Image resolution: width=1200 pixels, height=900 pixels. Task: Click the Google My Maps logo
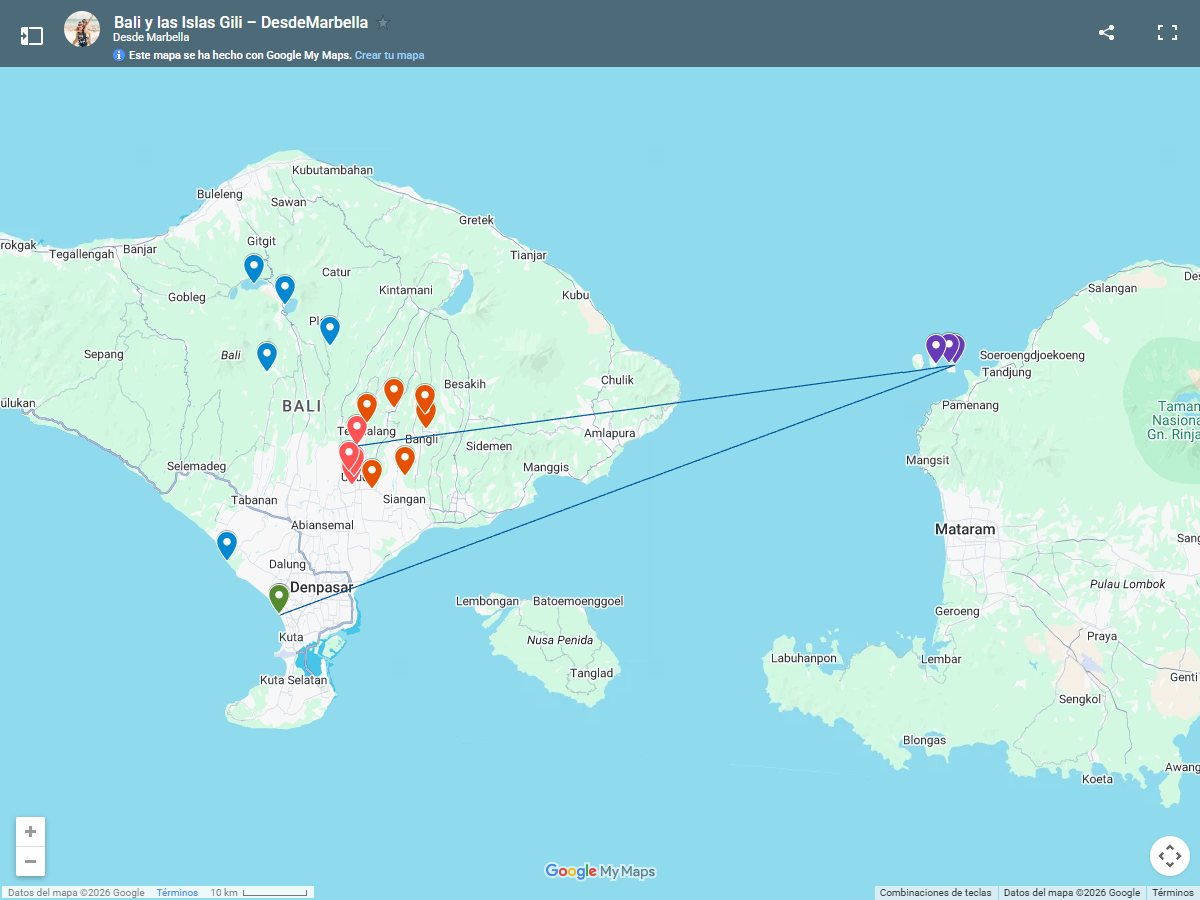tap(600, 871)
